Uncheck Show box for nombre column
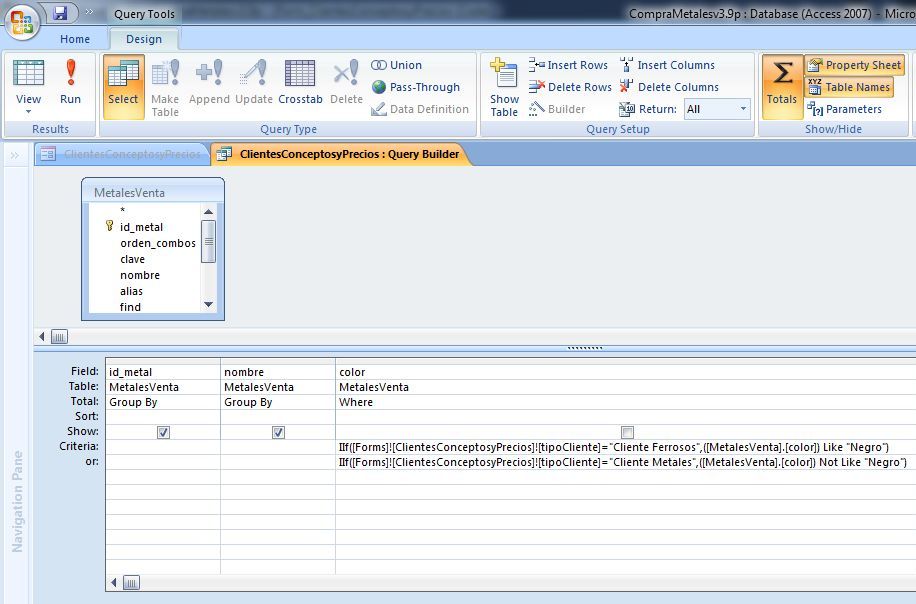This screenshot has width=916, height=604. (x=278, y=432)
